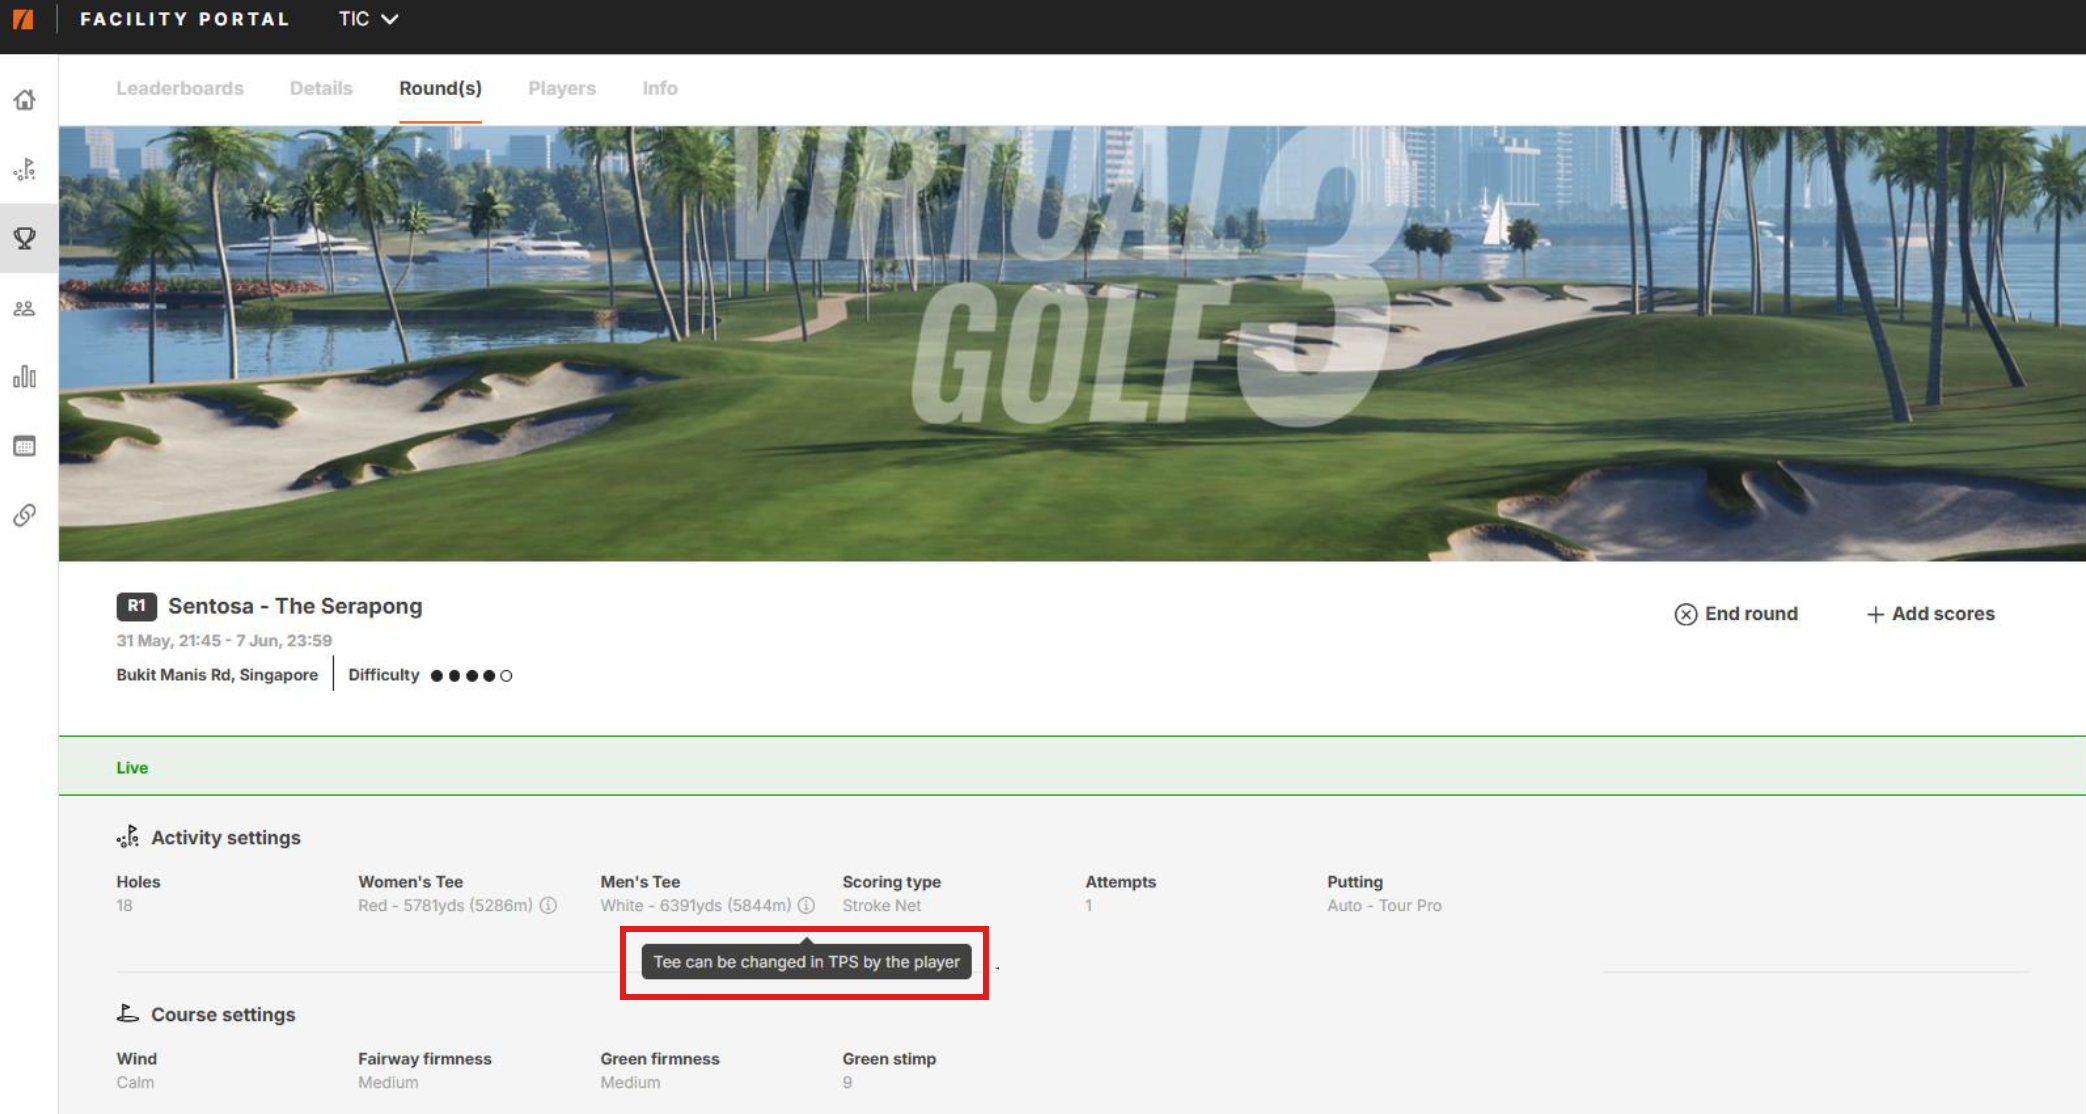
Task: Click the End round button
Action: click(1736, 614)
